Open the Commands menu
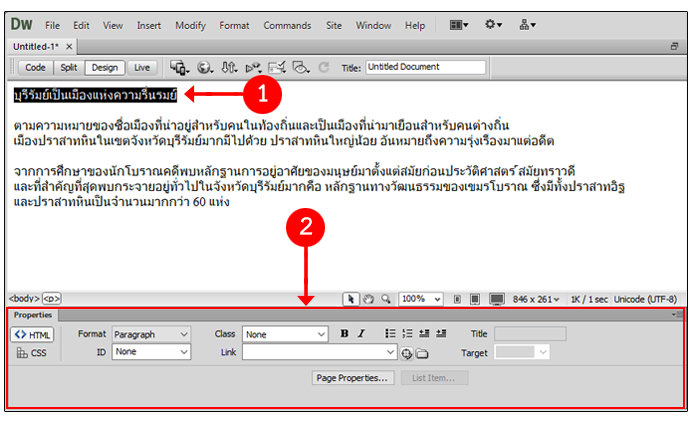This screenshot has height=425, width=691. 287,25
